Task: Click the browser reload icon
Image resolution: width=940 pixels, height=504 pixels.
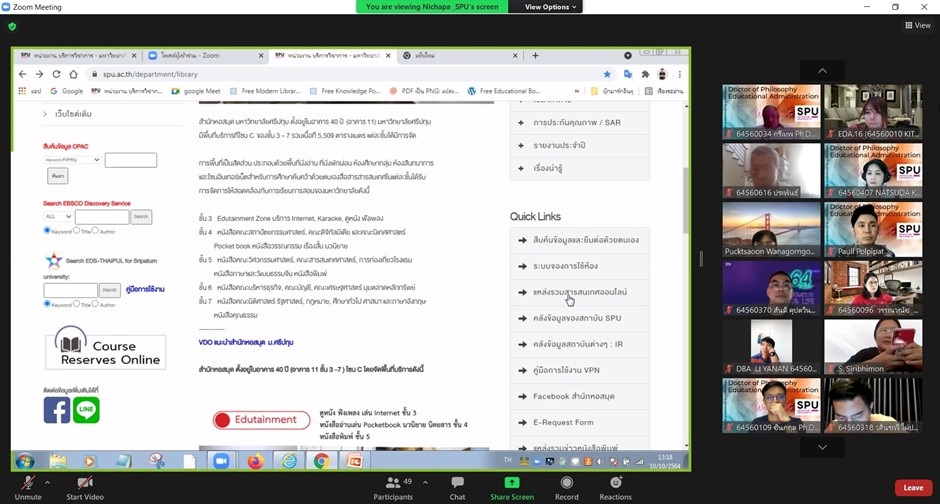Action: pyautogui.click(x=56, y=74)
